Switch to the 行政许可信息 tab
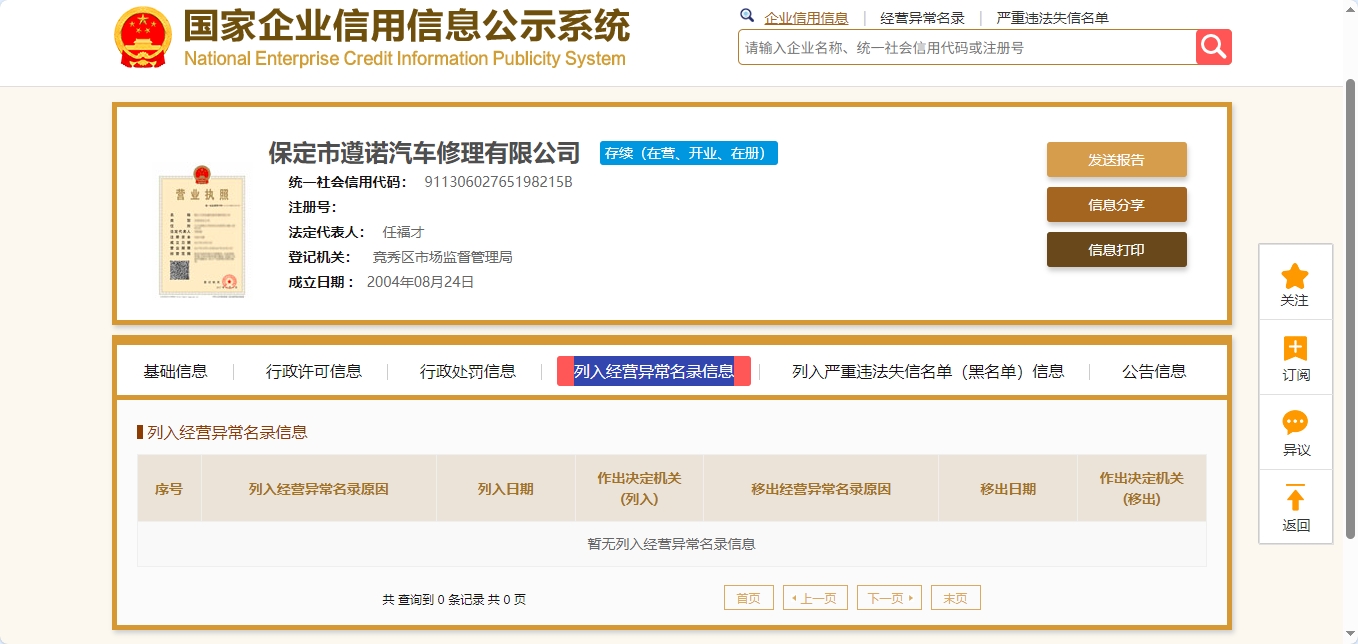The width and height of the screenshot is (1358, 644). point(314,372)
